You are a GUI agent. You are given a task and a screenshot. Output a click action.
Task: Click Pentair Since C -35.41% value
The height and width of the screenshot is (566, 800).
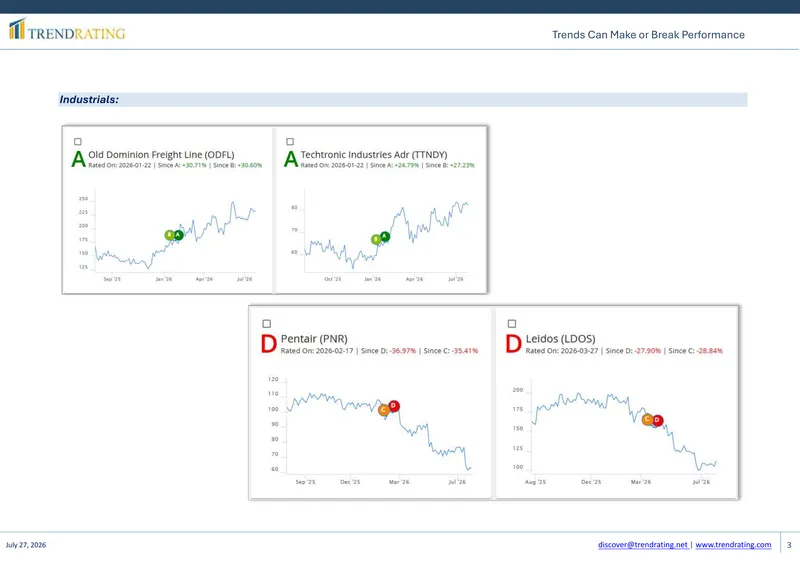point(465,351)
